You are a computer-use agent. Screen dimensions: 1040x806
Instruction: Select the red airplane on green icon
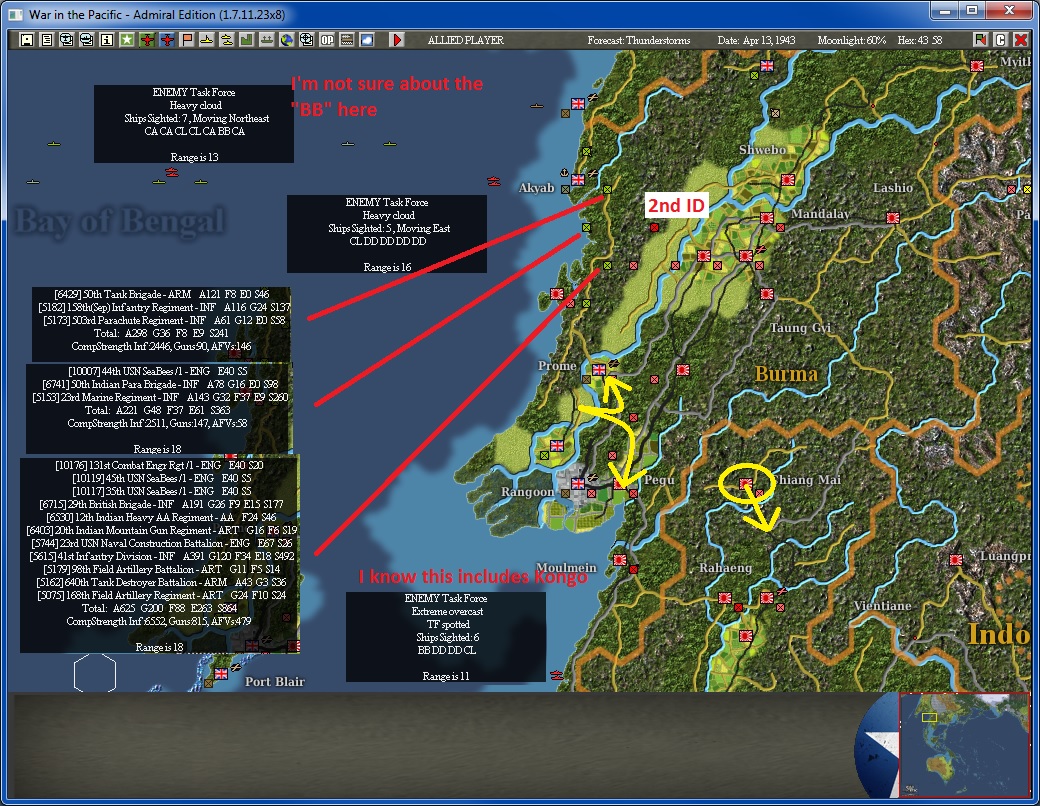click(x=147, y=40)
